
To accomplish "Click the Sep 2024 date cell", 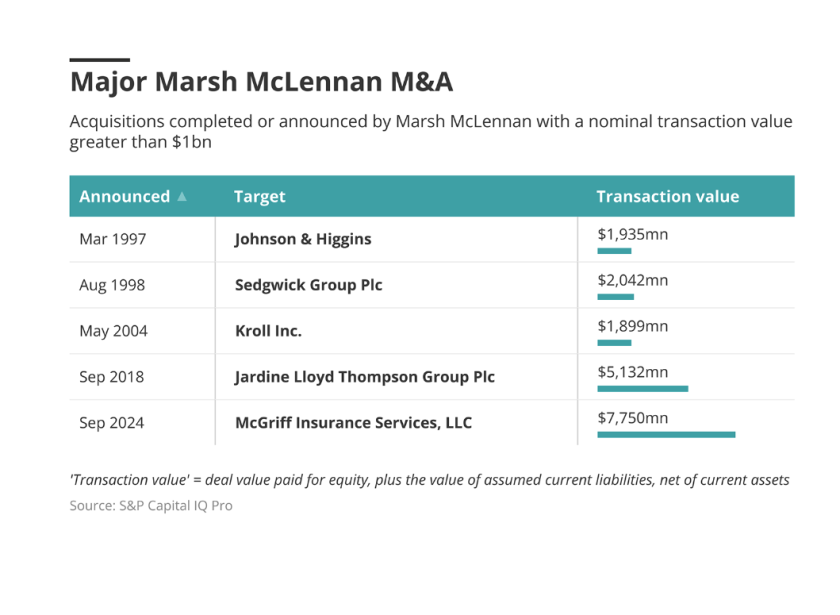I will coord(112,423).
